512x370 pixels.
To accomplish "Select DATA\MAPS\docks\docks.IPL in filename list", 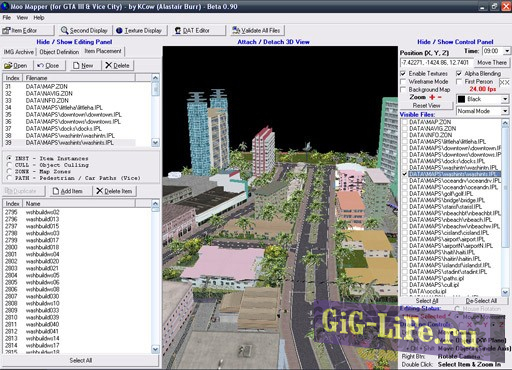I will tap(70, 129).
